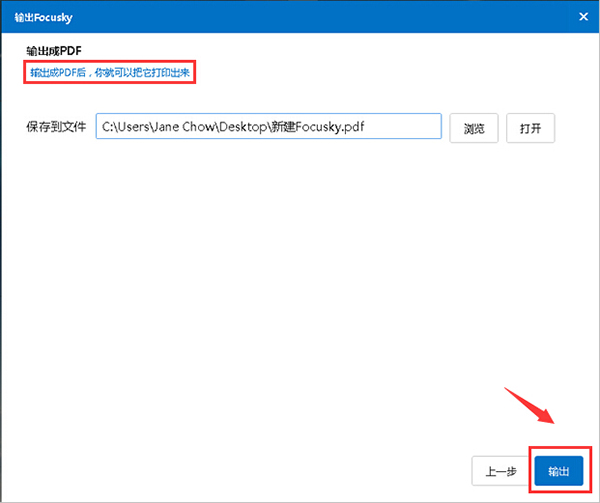
Task: Start export with the blue 输出 button
Action: (x=558, y=471)
